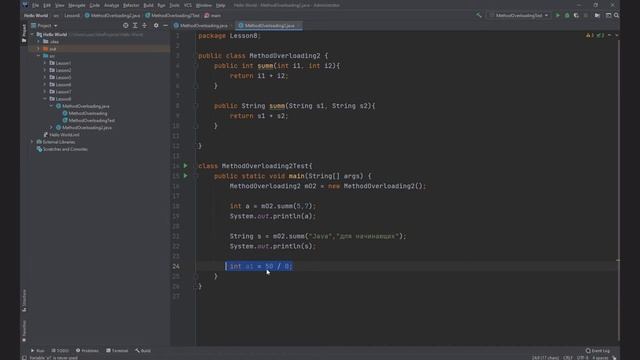Expand the Lesson2 package

(x=45, y=70)
